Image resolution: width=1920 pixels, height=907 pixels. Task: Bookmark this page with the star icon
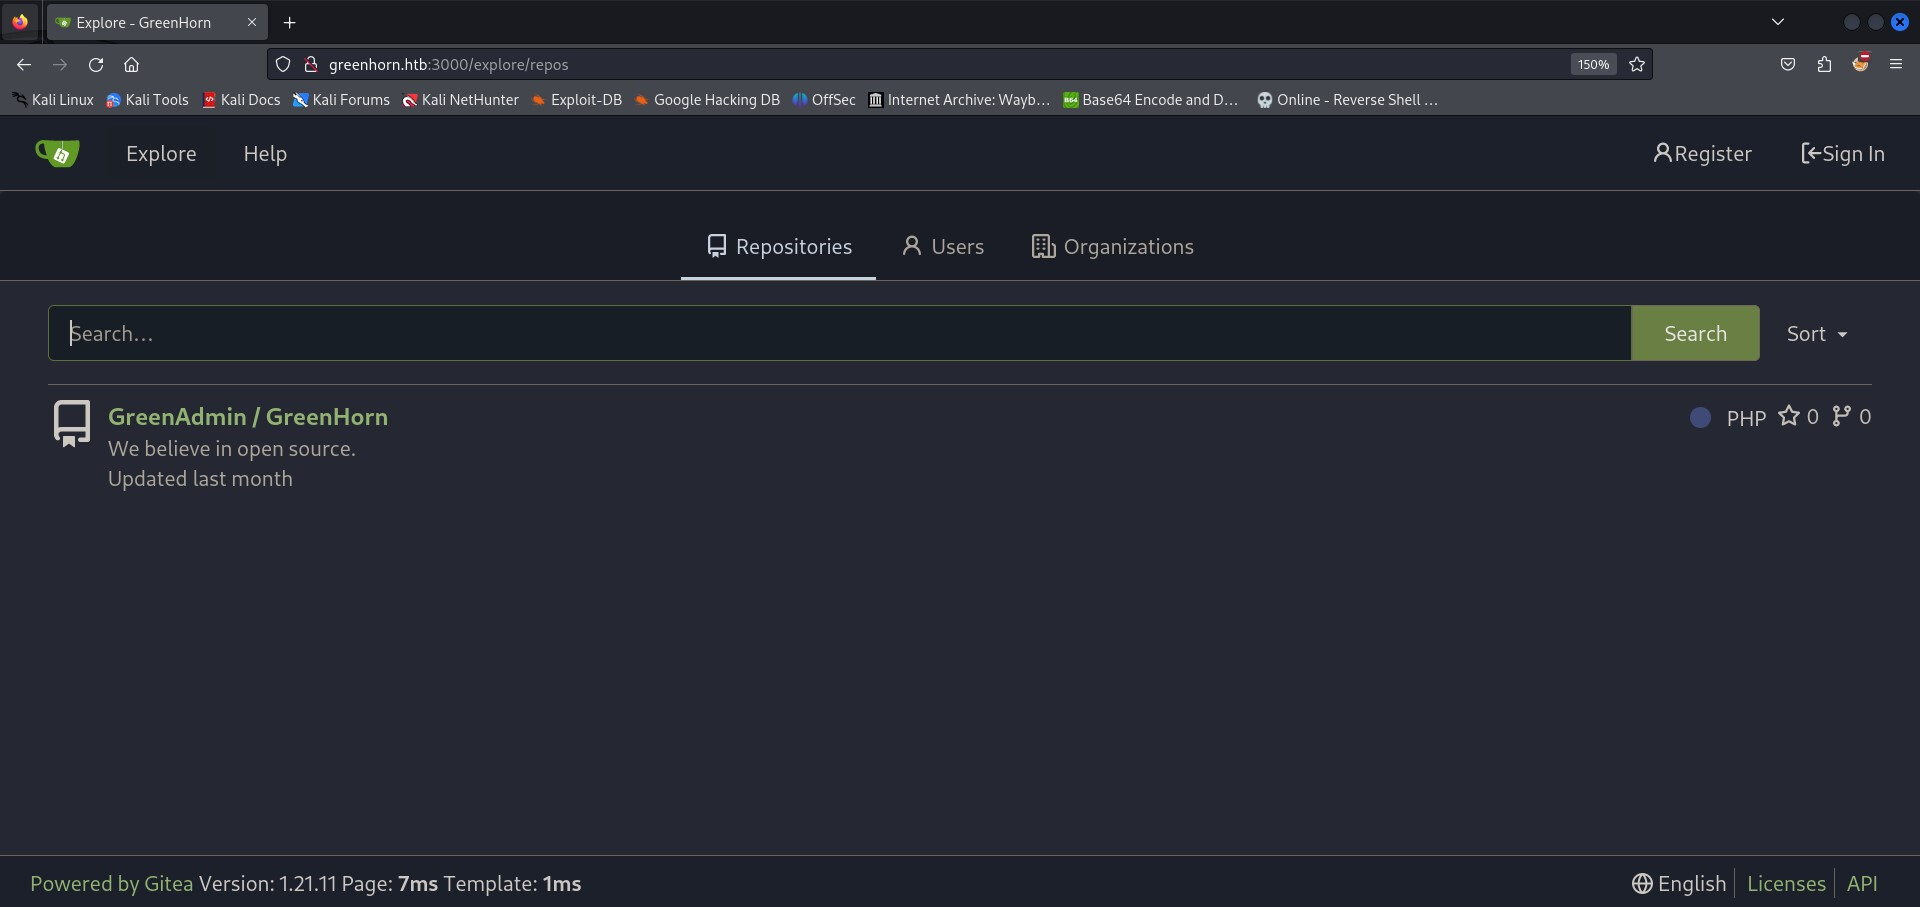point(1637,64)
